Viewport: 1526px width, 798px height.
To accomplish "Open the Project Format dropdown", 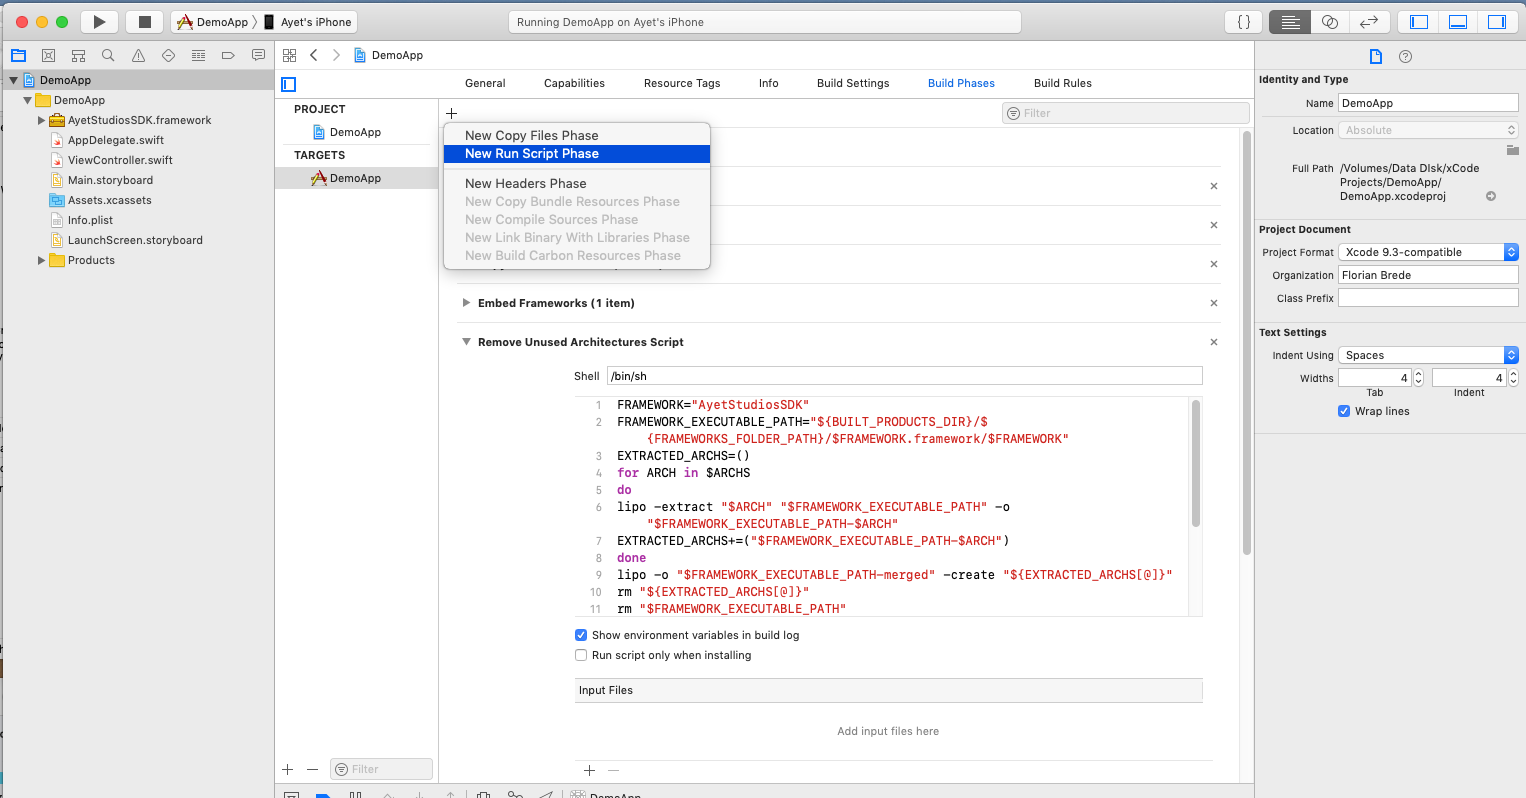I will [1428, 252].
